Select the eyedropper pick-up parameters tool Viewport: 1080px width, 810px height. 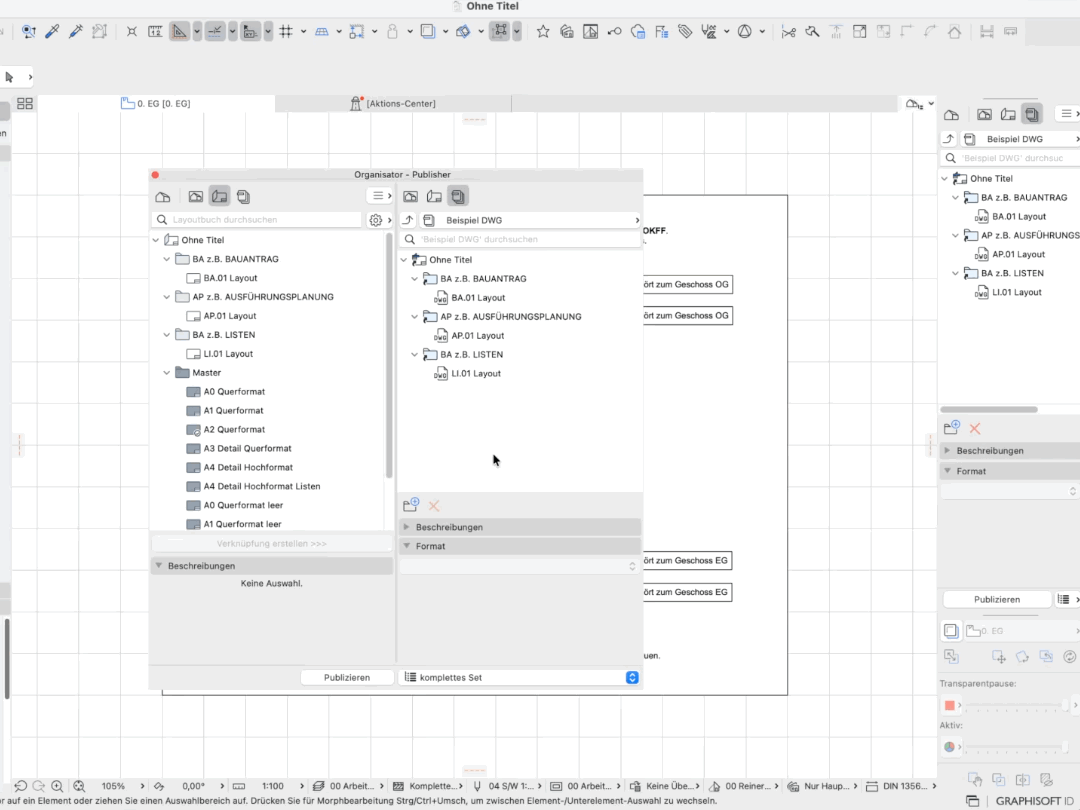52,31
